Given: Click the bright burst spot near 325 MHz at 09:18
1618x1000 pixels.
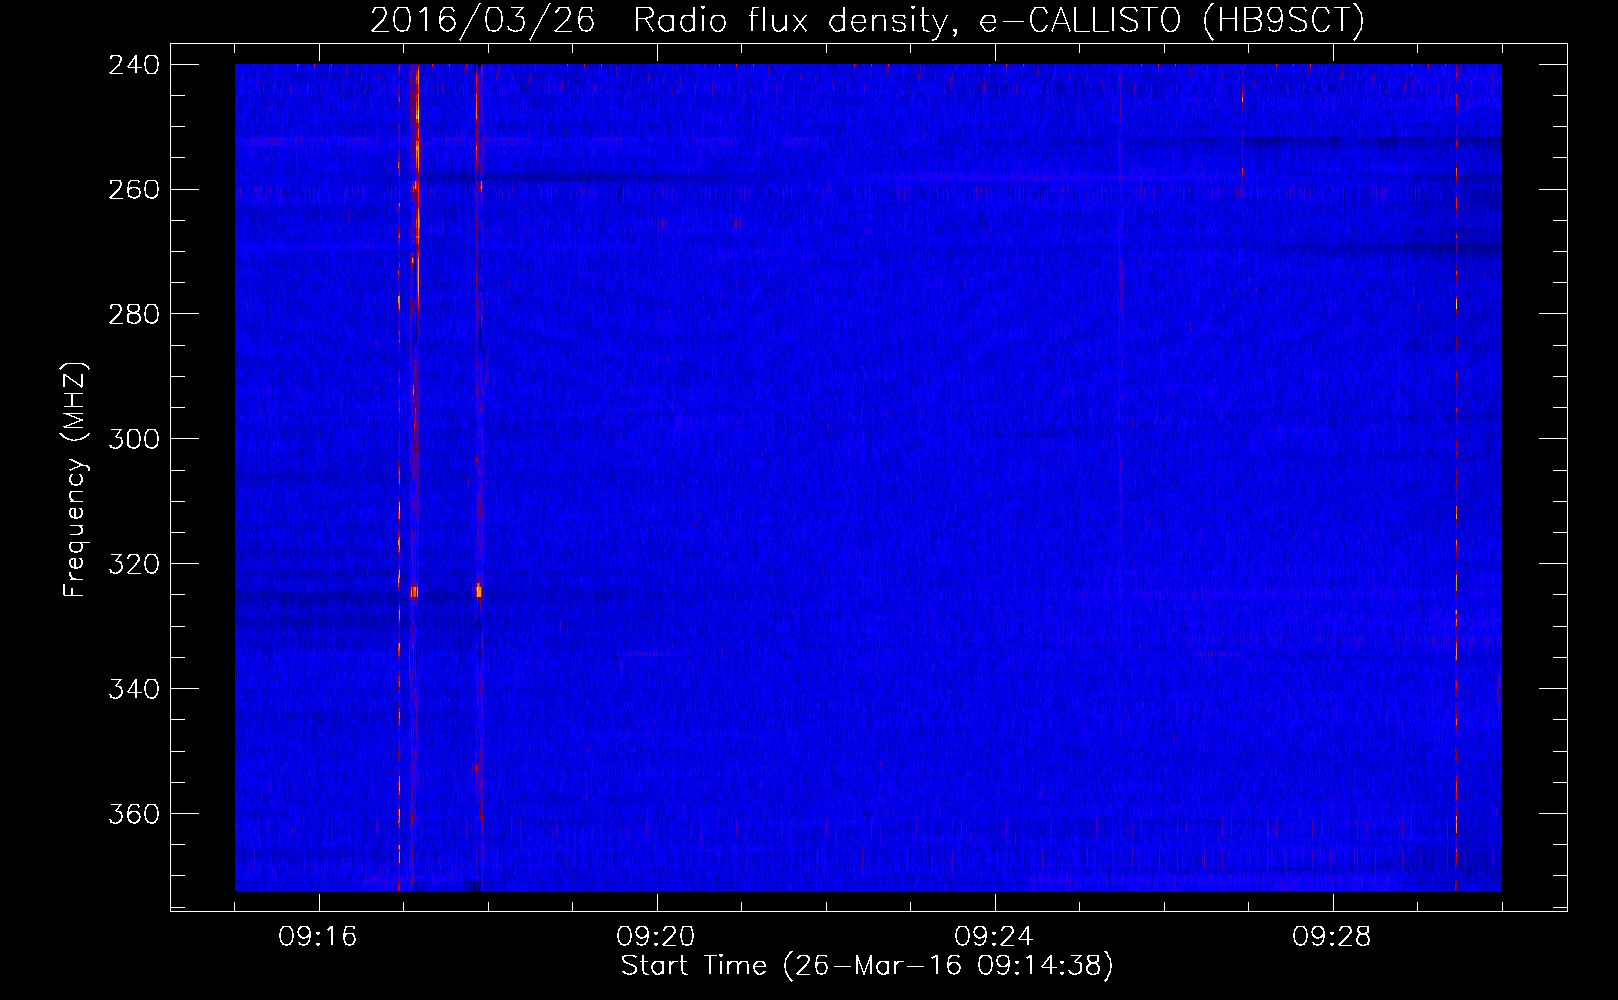Looking at the screenshot, I should click(x=479, y=590).
